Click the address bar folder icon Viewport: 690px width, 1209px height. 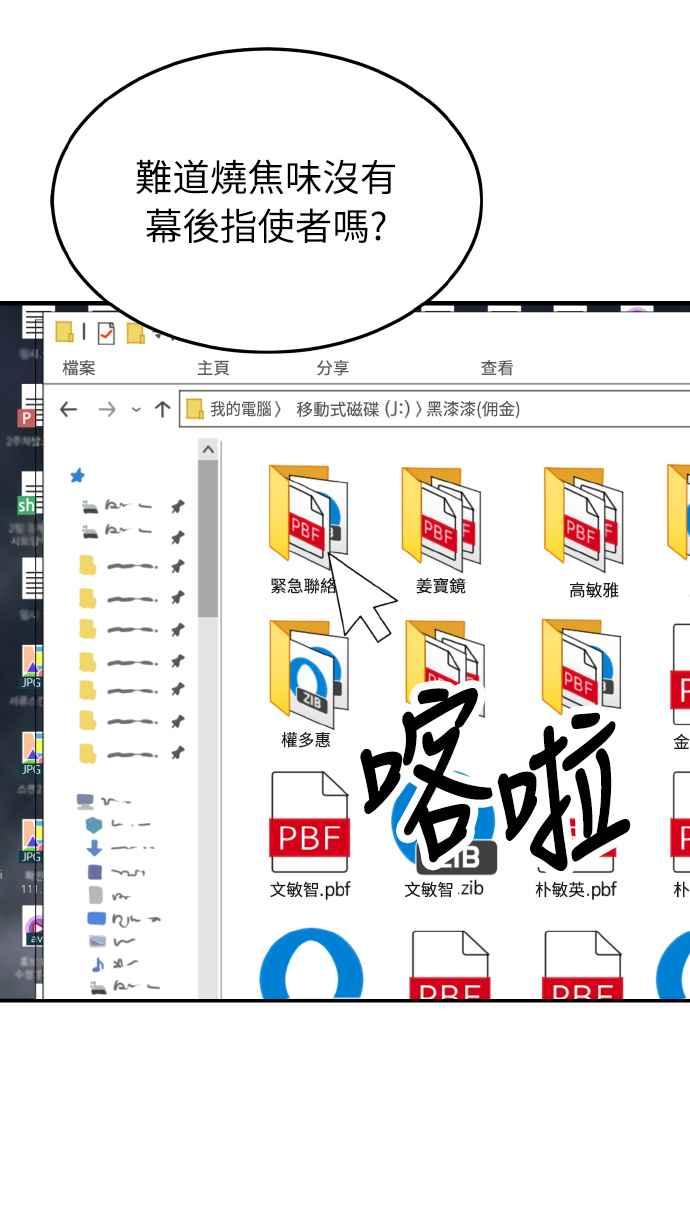[195, 409]
